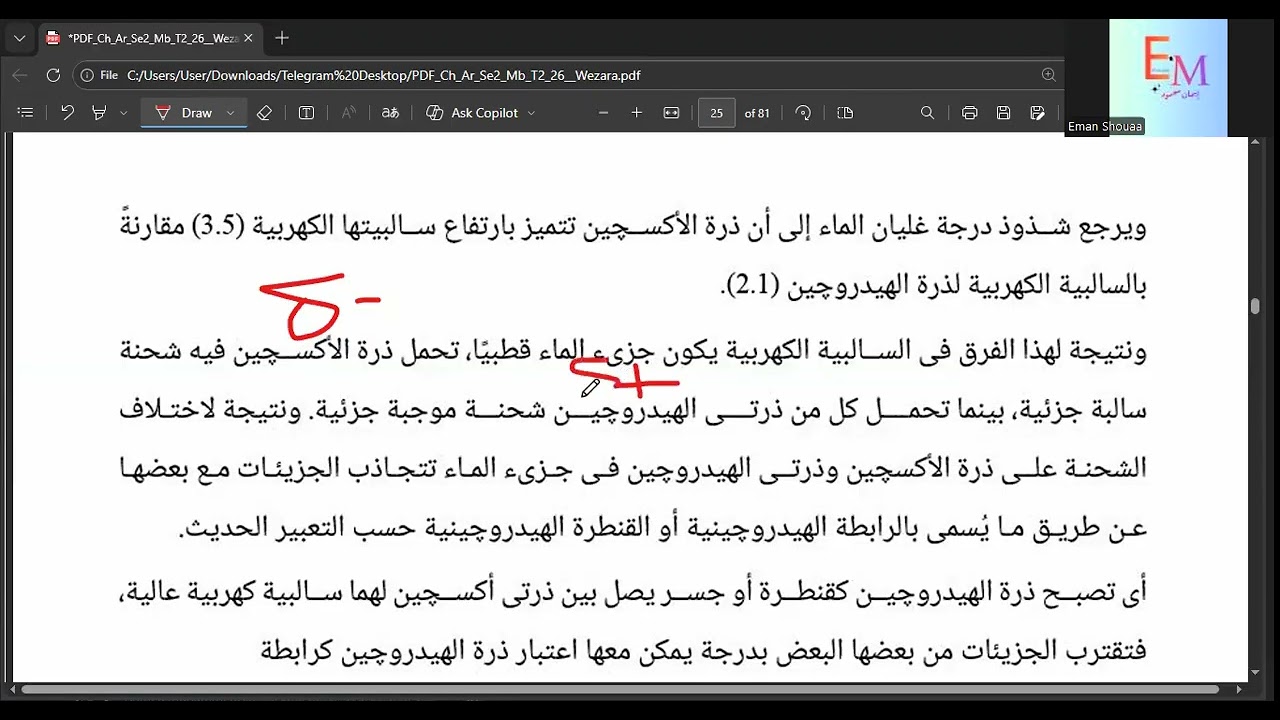Open the Draw pen options dropdown
The image size is (1280, 720).
point(230,113)
